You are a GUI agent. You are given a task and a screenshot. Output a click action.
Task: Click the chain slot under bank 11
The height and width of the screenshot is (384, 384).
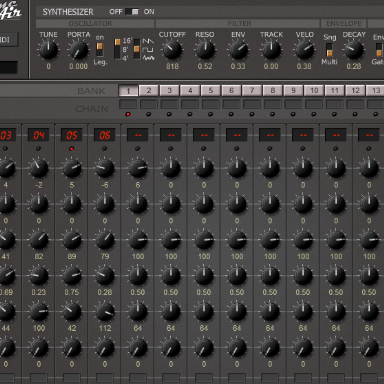335,104
